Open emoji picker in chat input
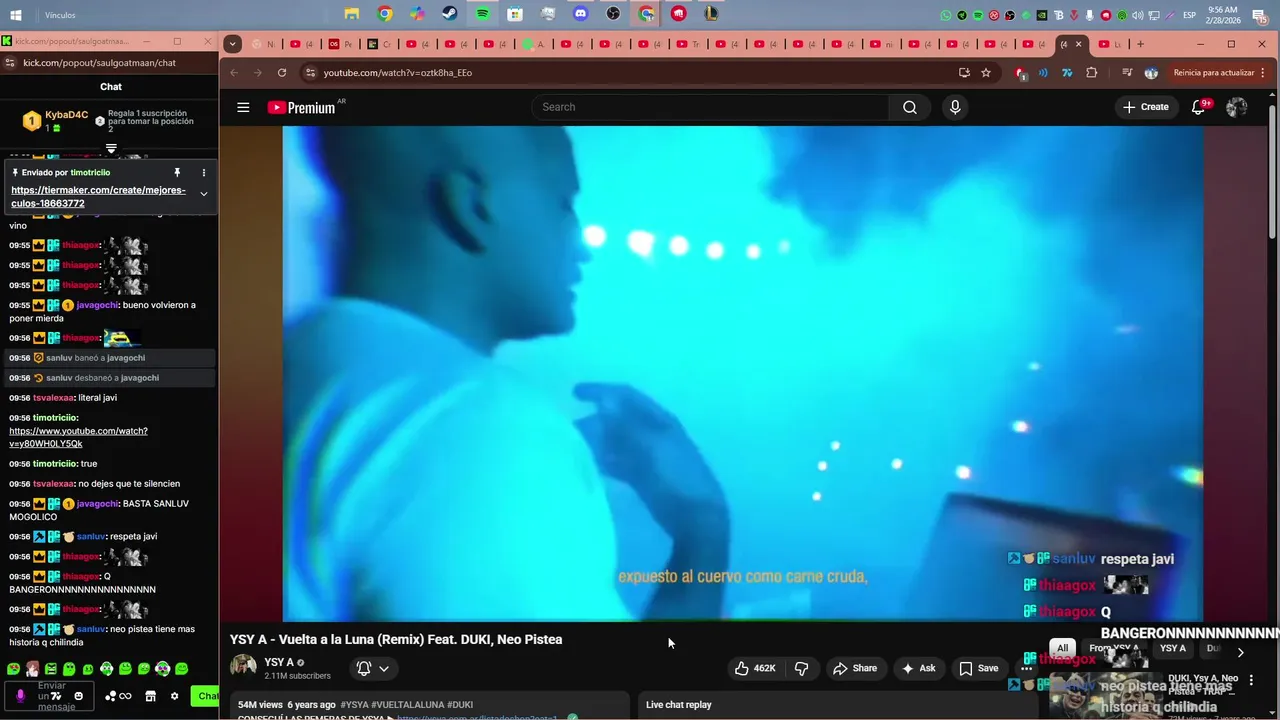1280x720 pixels. click(x=79, y=696)
